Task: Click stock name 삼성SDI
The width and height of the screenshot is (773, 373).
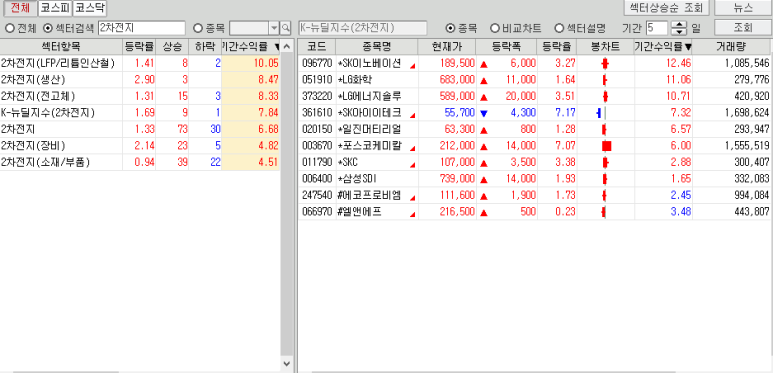Action: point(357,179)
